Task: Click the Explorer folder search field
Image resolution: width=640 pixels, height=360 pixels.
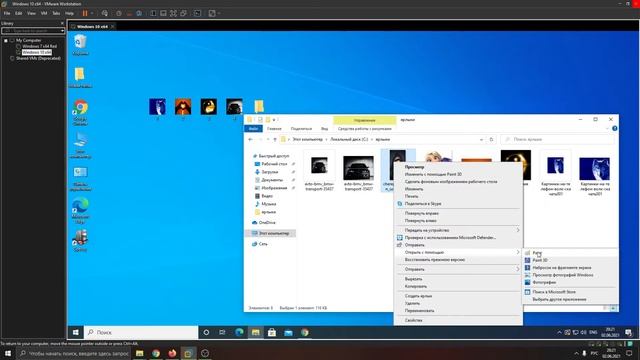Action: (558, 140)
